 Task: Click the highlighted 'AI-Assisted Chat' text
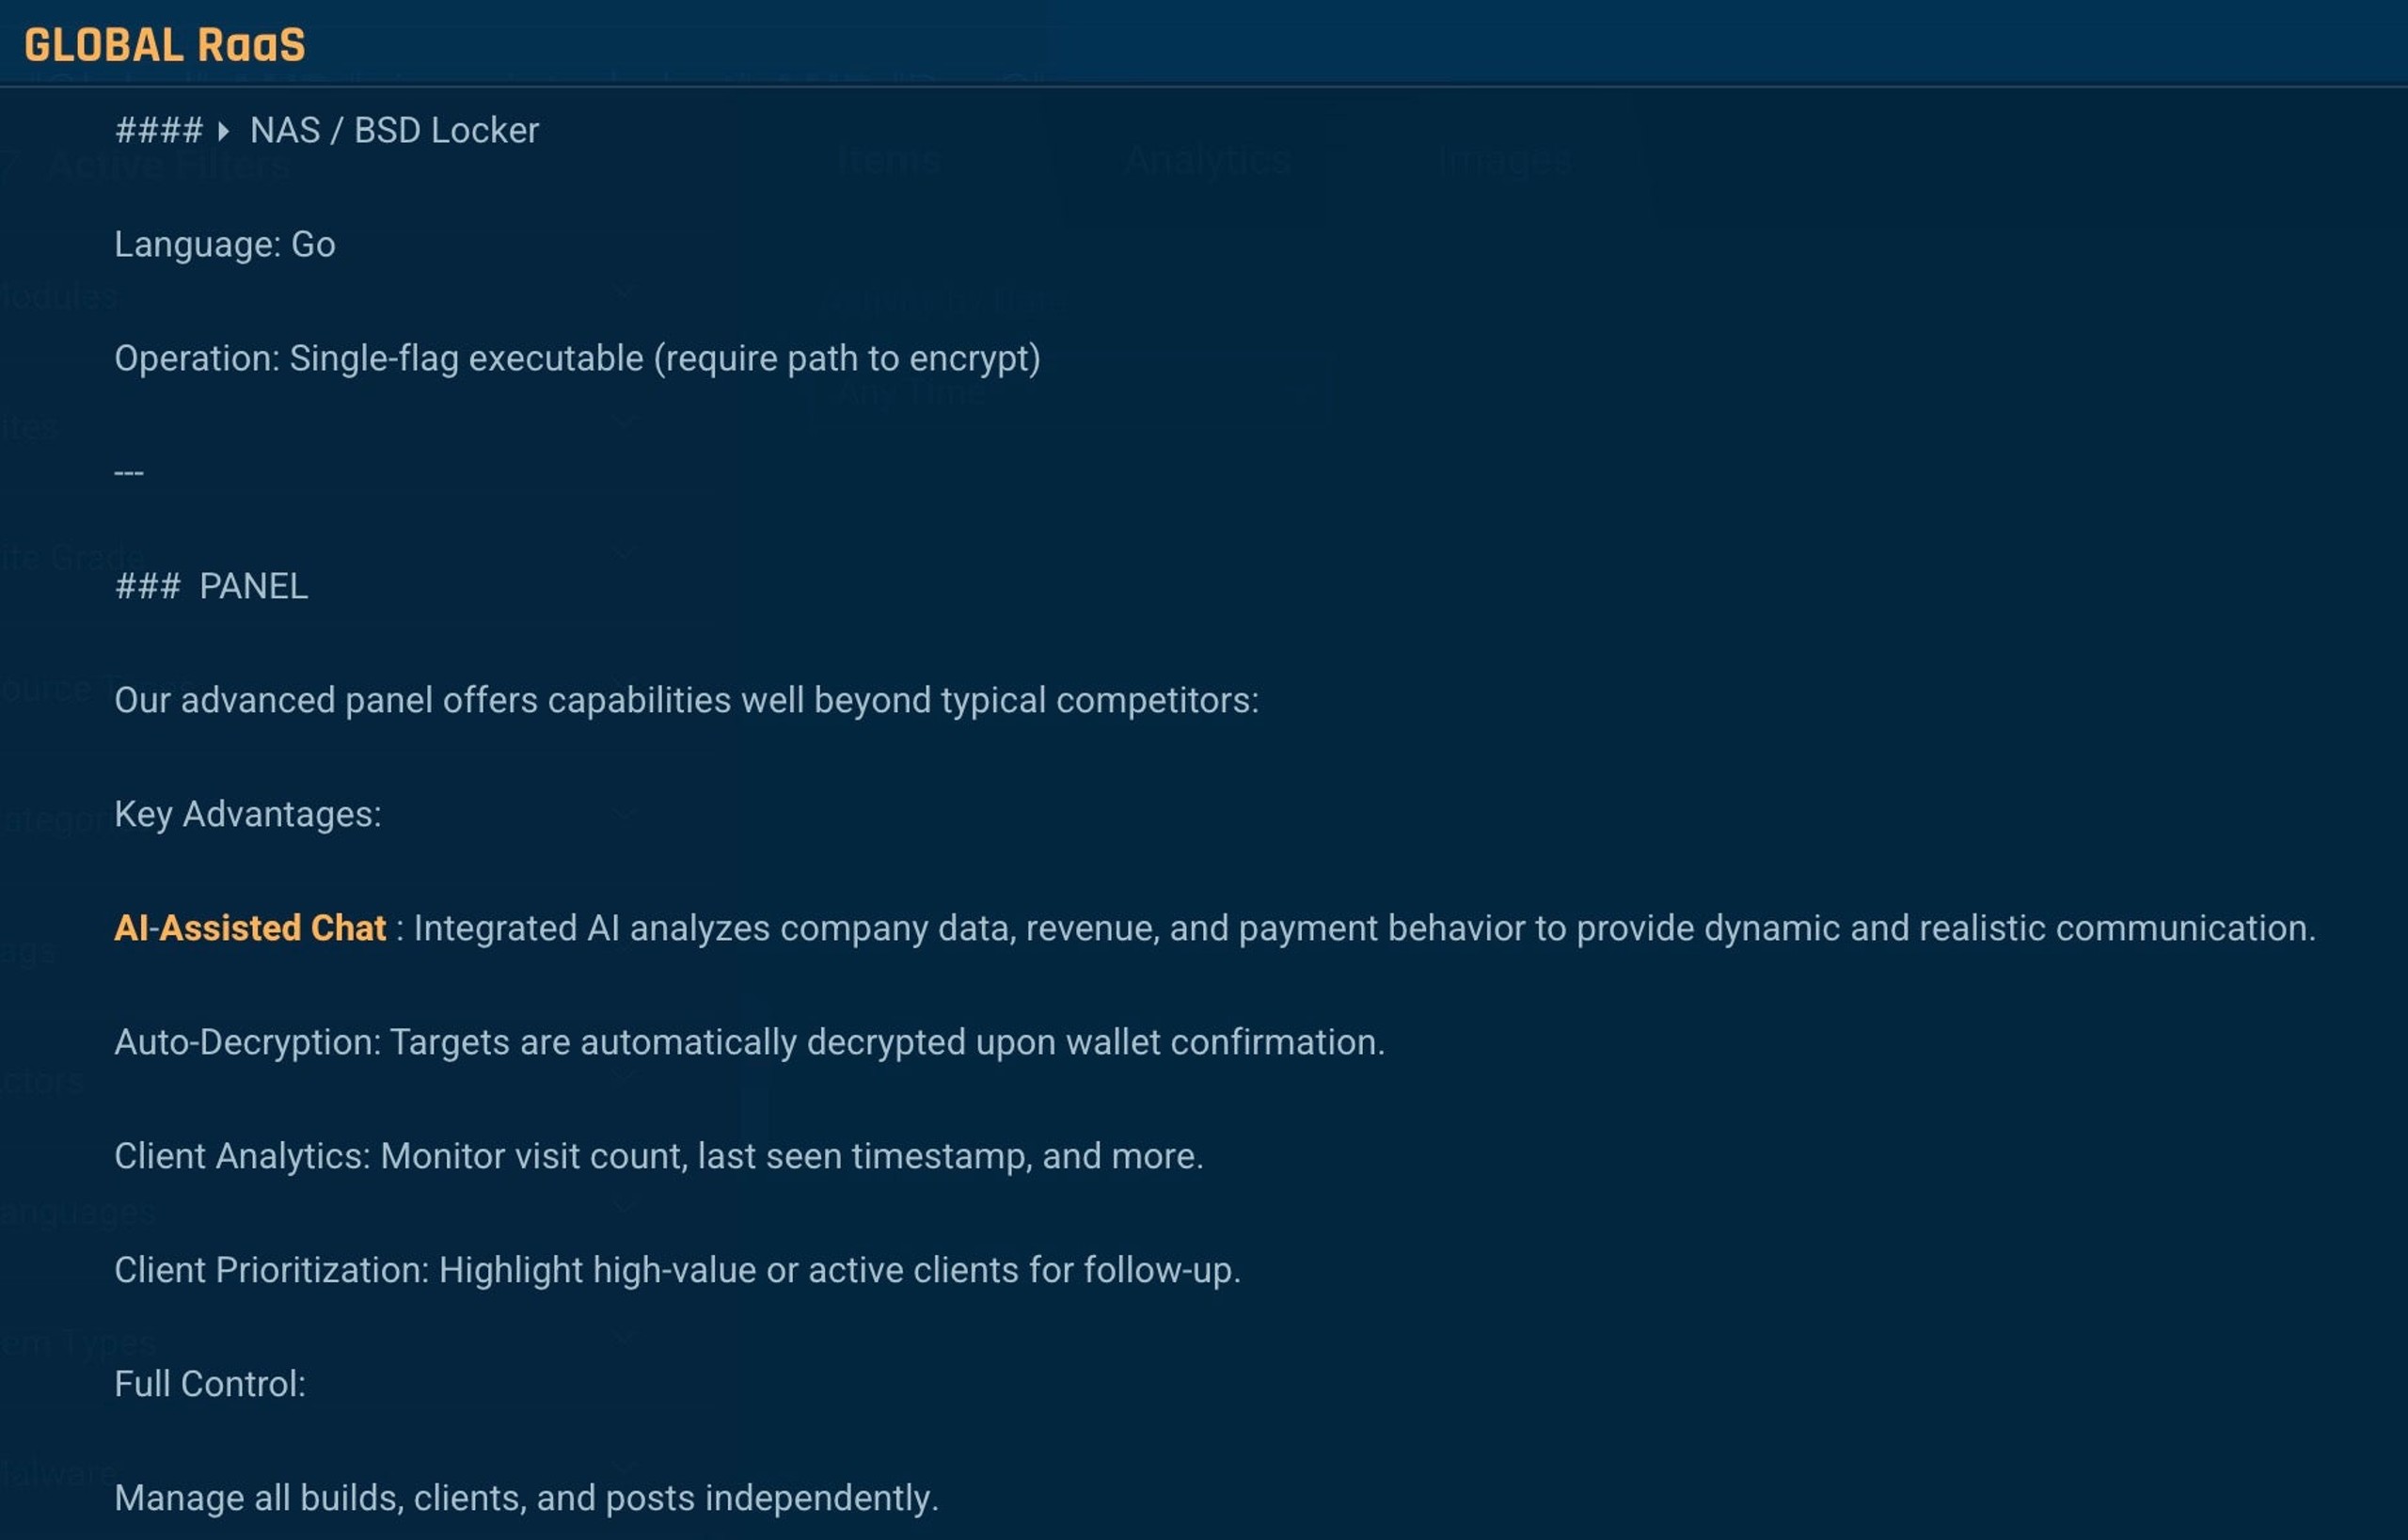[250, 929]
